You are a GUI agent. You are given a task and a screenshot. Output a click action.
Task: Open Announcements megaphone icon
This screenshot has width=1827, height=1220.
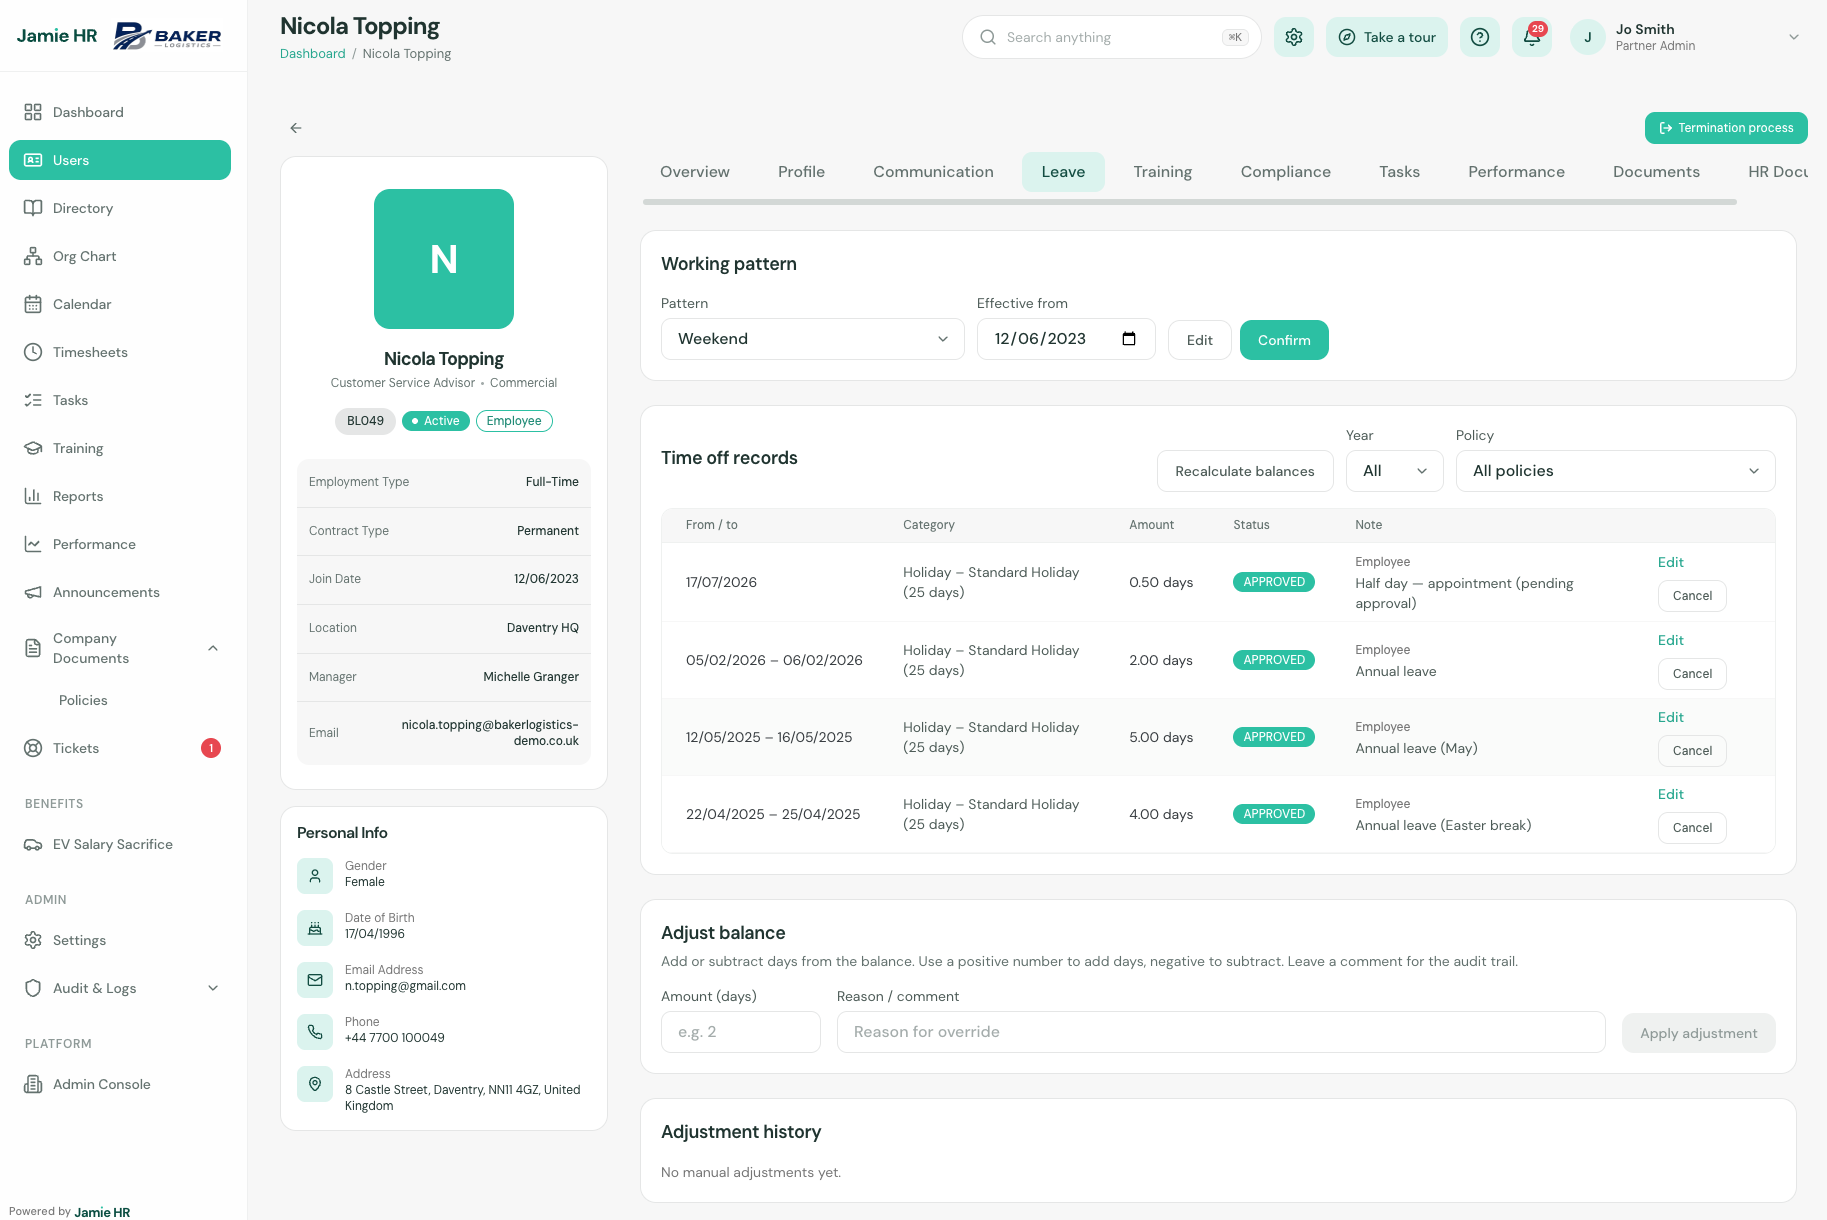click(x=33, y=592)
